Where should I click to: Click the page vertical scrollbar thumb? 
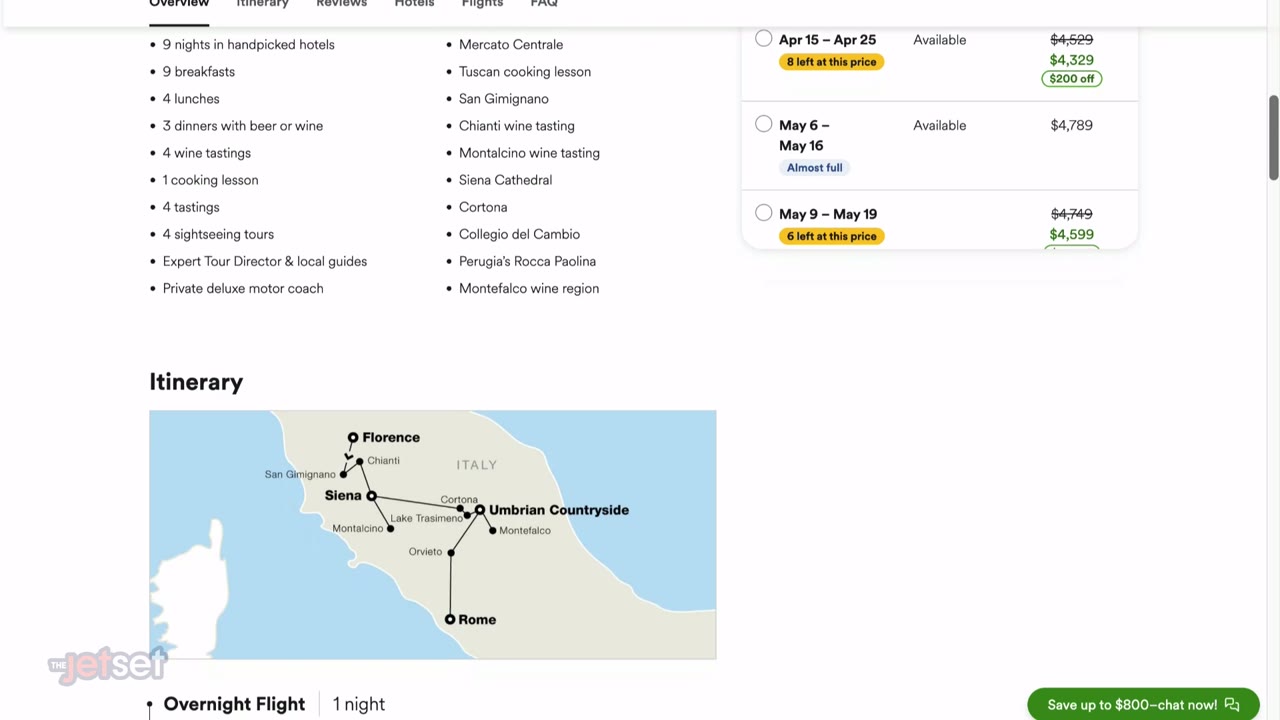coord(1273,138)
